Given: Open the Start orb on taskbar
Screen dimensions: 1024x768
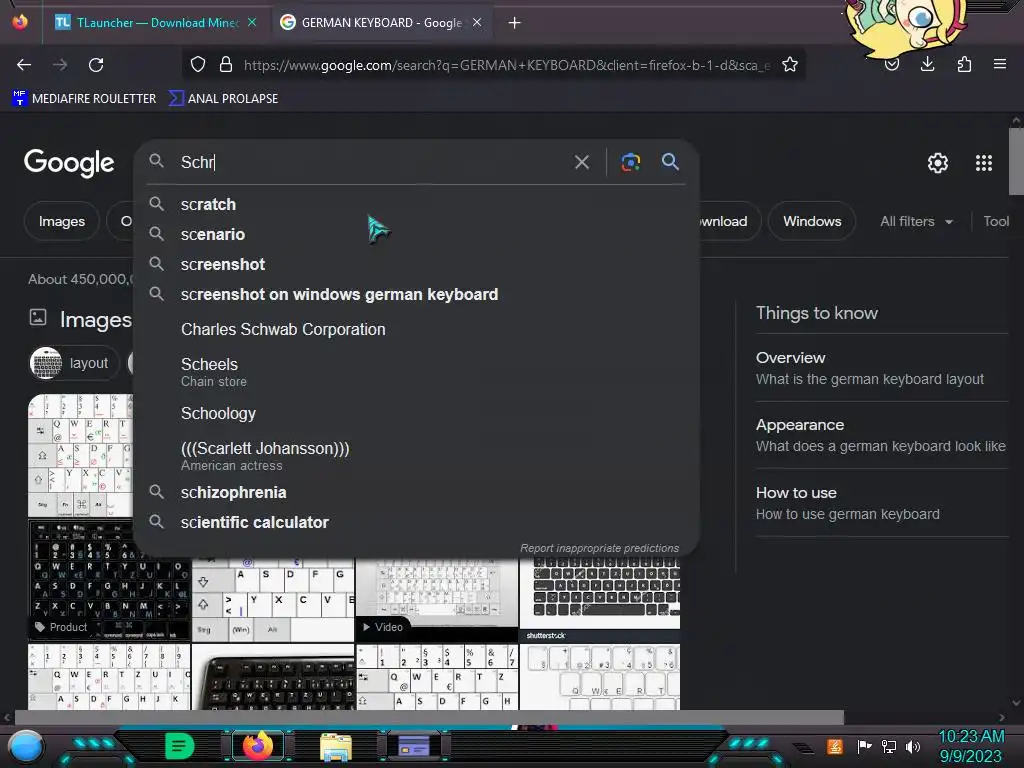Looking at the screenshot, I should pos(26,746).
